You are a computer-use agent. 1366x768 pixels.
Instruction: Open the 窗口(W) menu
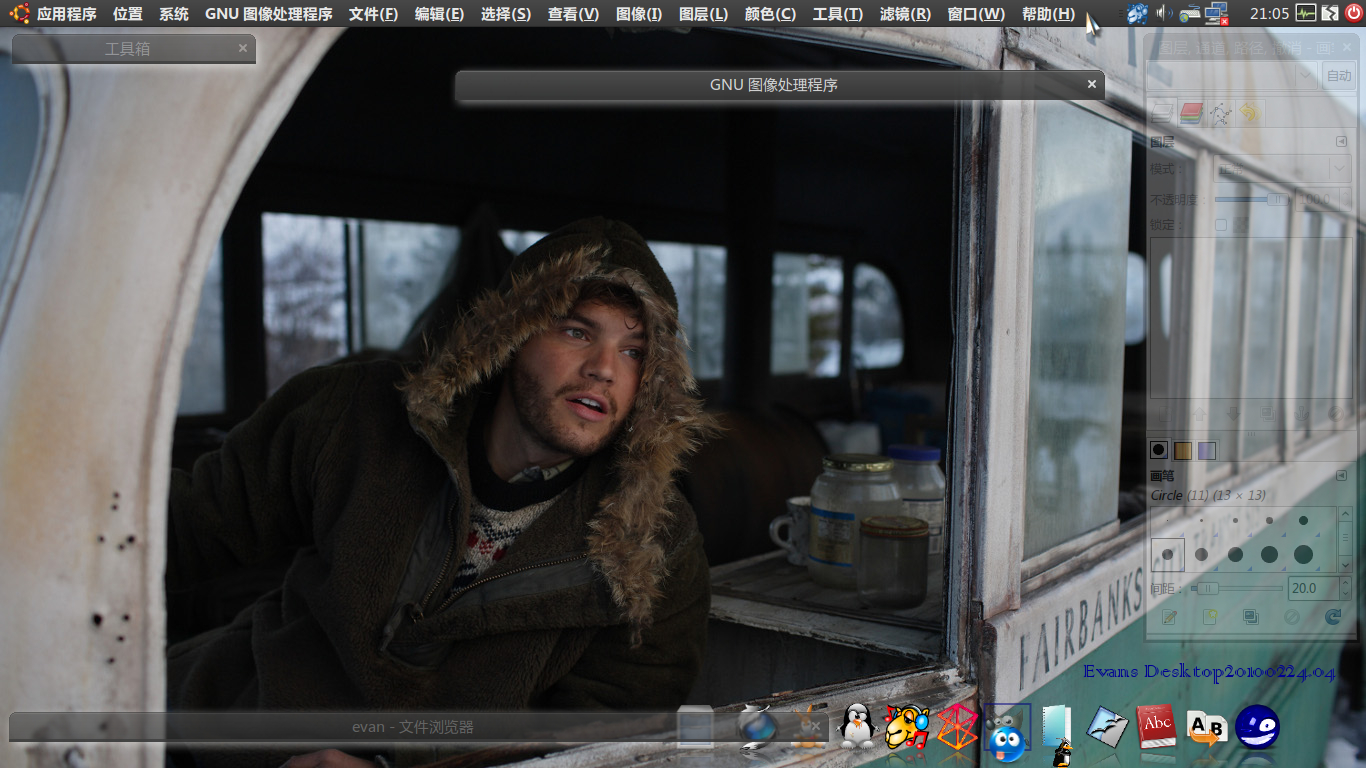point(976,14)
